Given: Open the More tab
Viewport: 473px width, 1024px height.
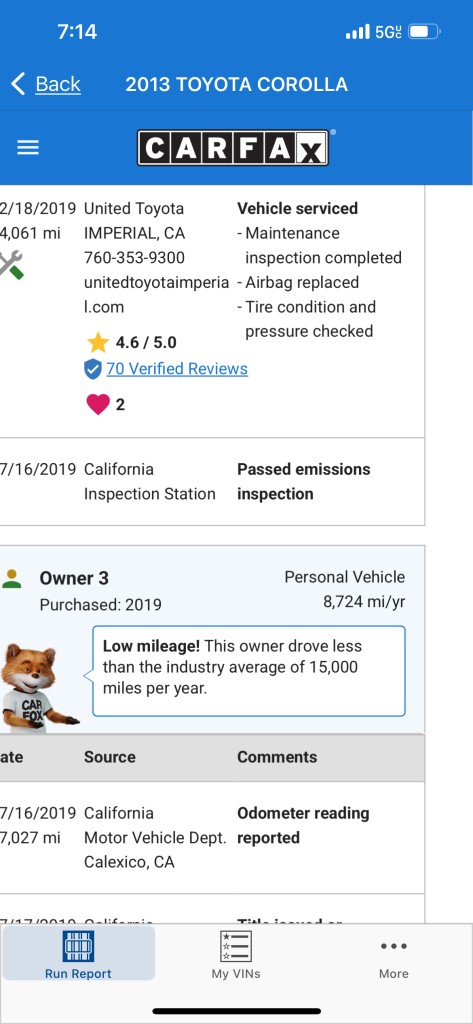Looking at the screenshot, I should [394, 957].
